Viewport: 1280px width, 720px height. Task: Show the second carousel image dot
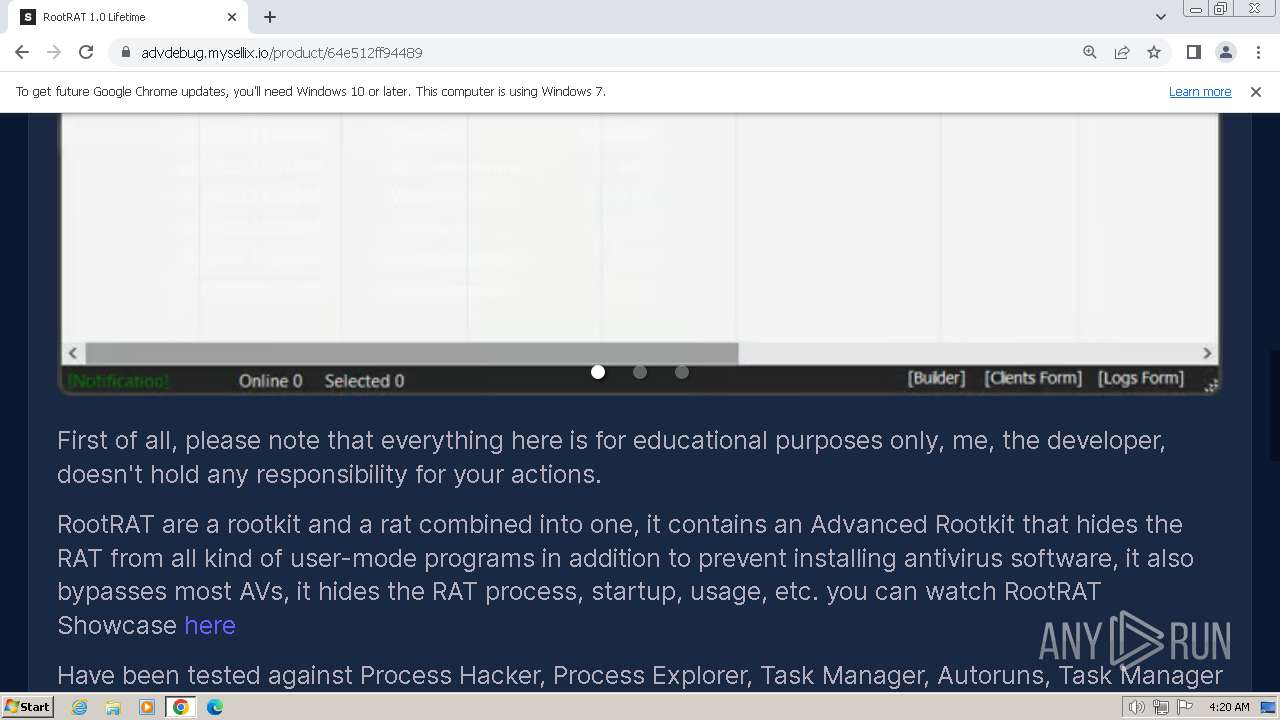point(640,372)
